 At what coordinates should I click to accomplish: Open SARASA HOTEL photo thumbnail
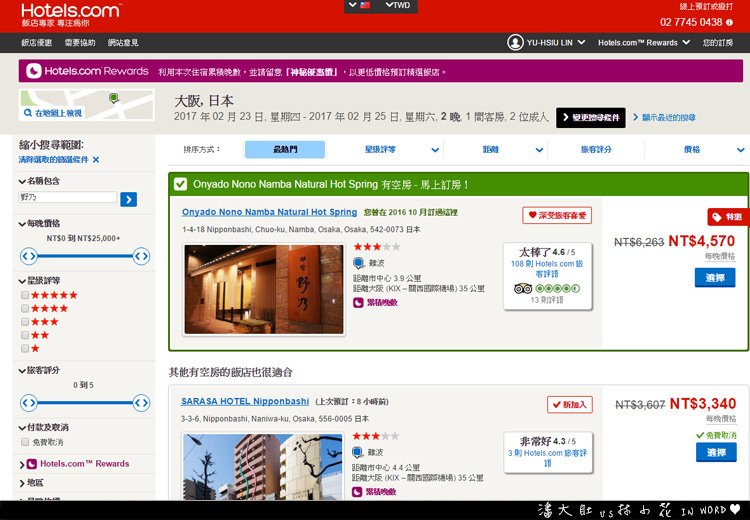pyautogui.click(x=263, y=467)
